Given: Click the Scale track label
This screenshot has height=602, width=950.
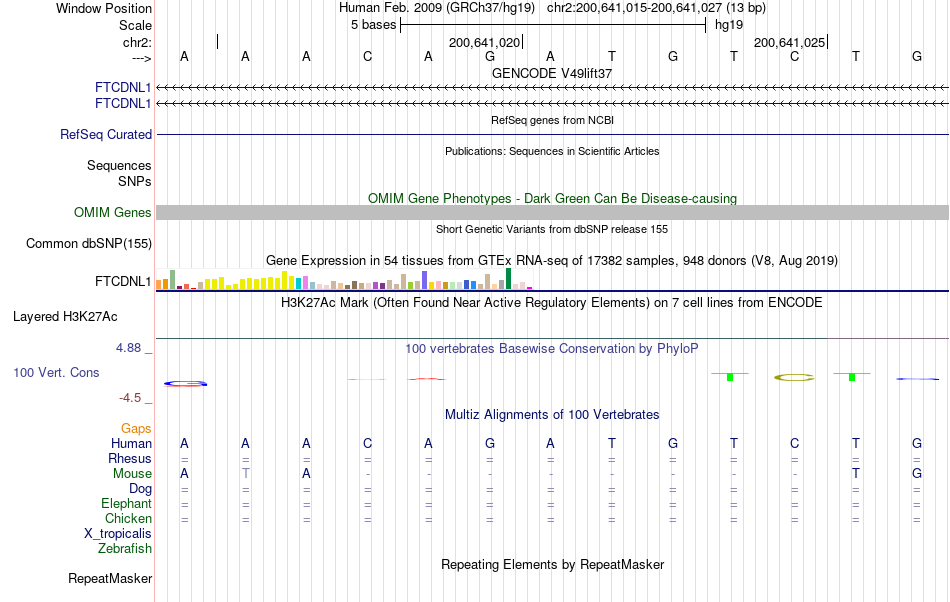Looking at the screenshot, I should point(135,25).
